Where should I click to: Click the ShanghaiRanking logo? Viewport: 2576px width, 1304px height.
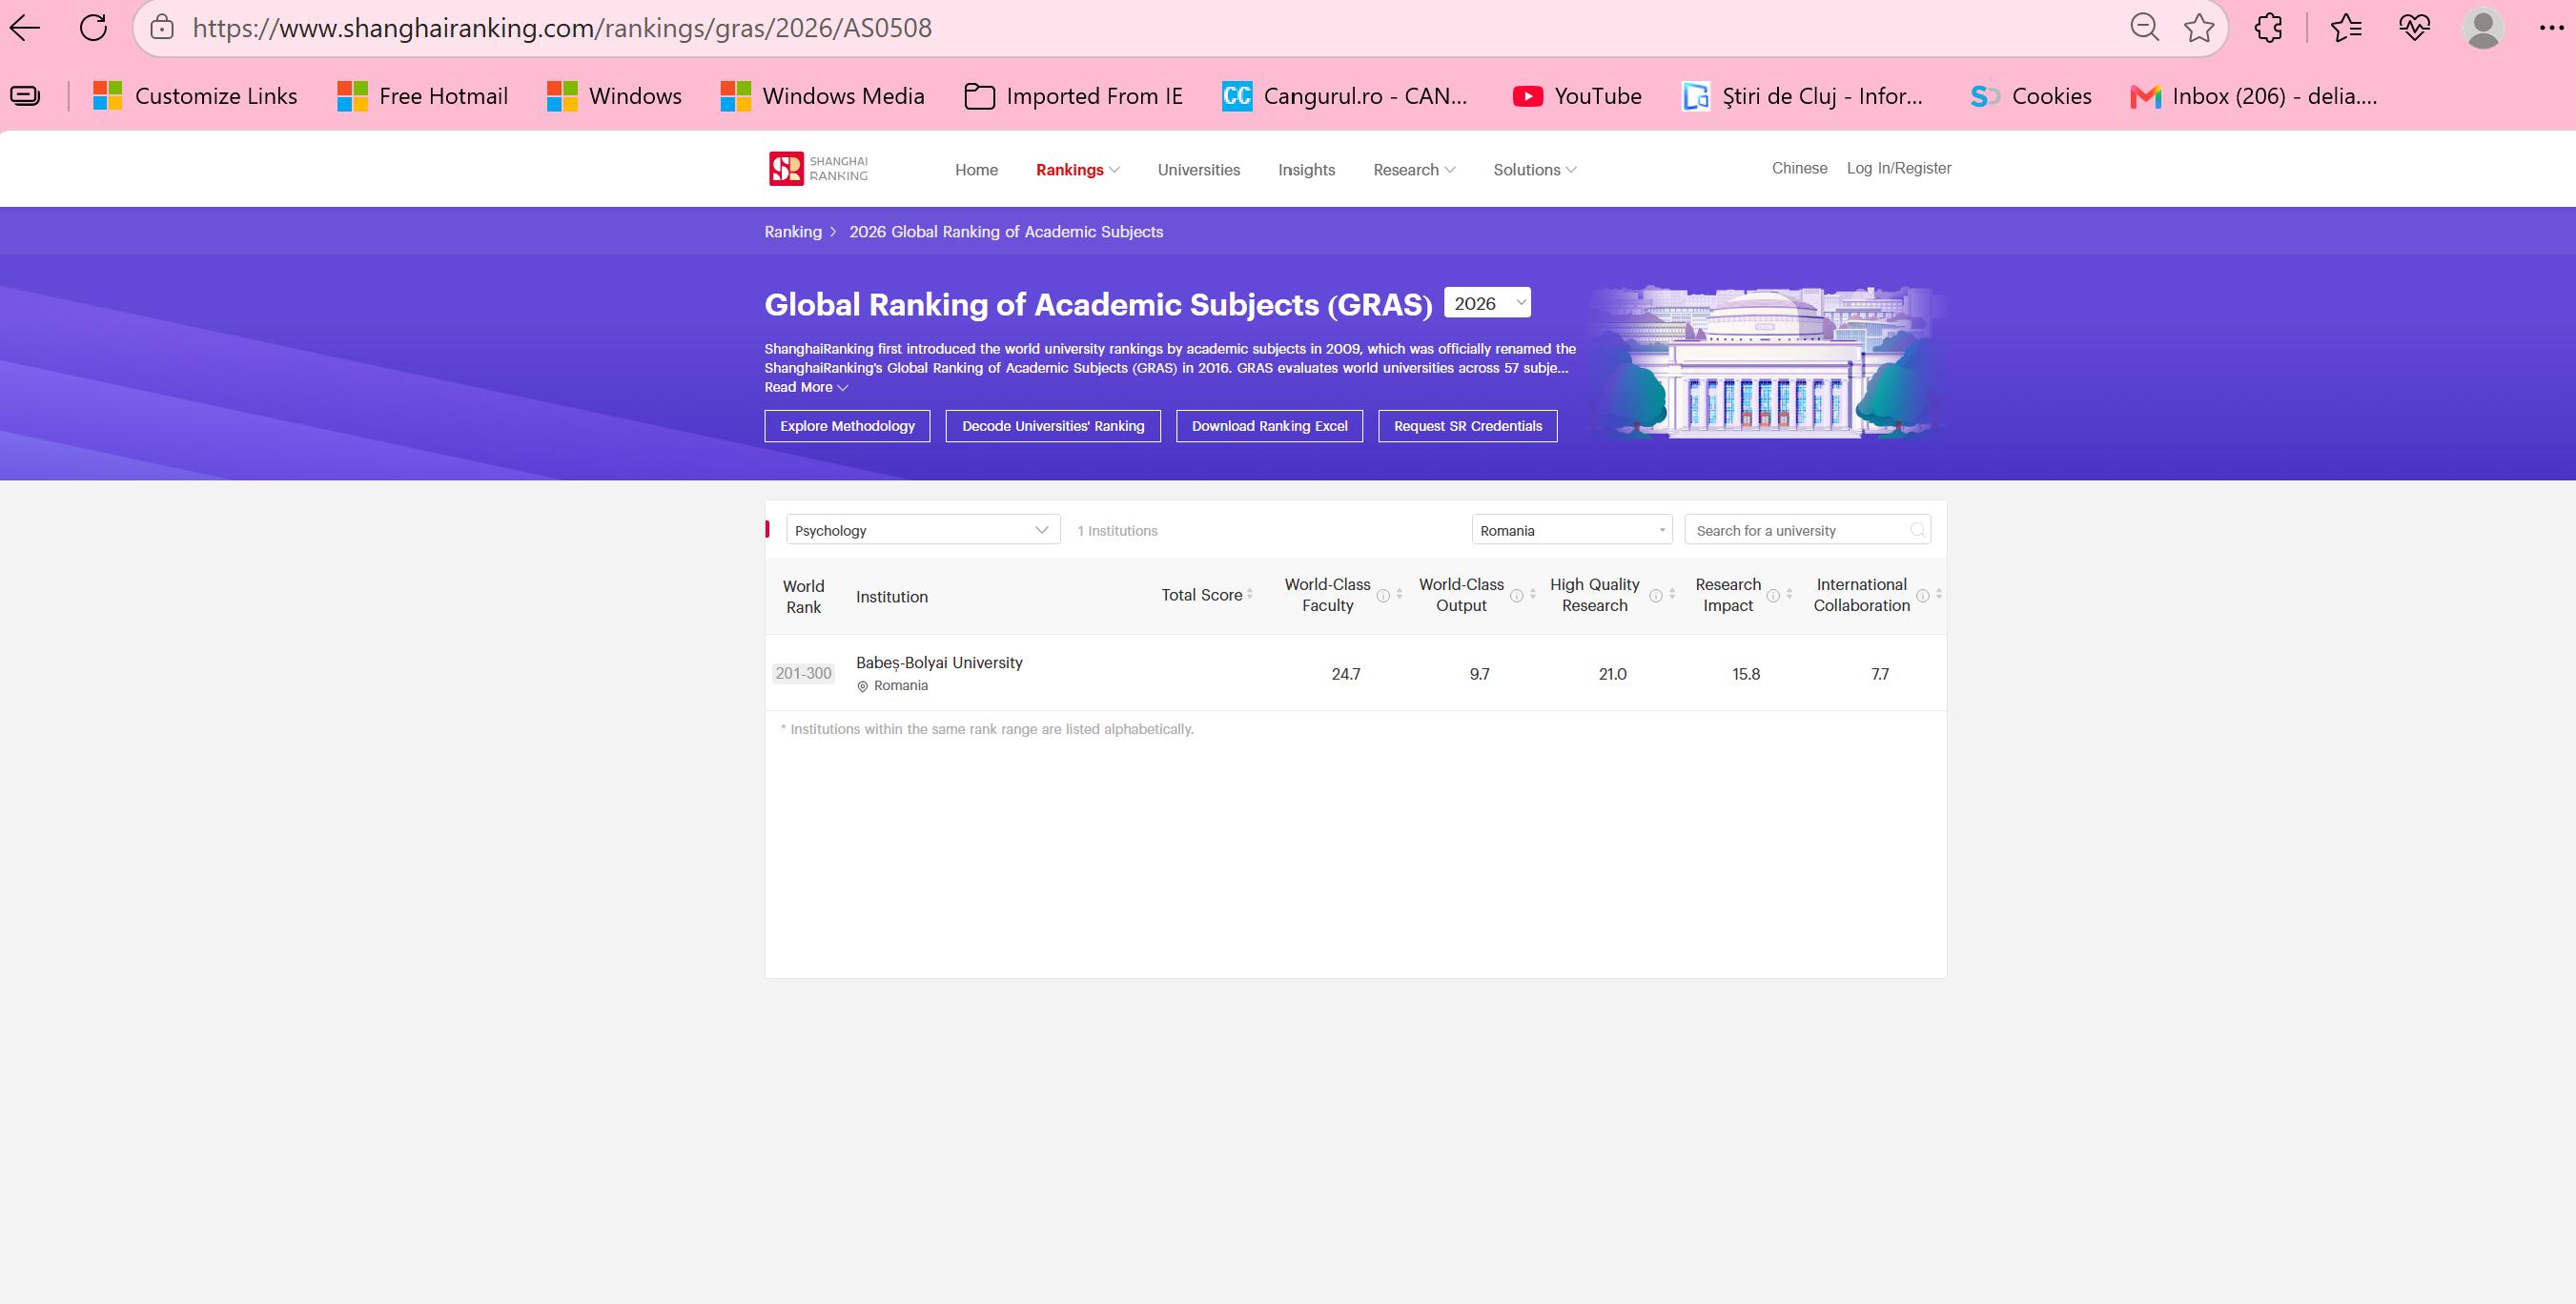tap(818, 168)
